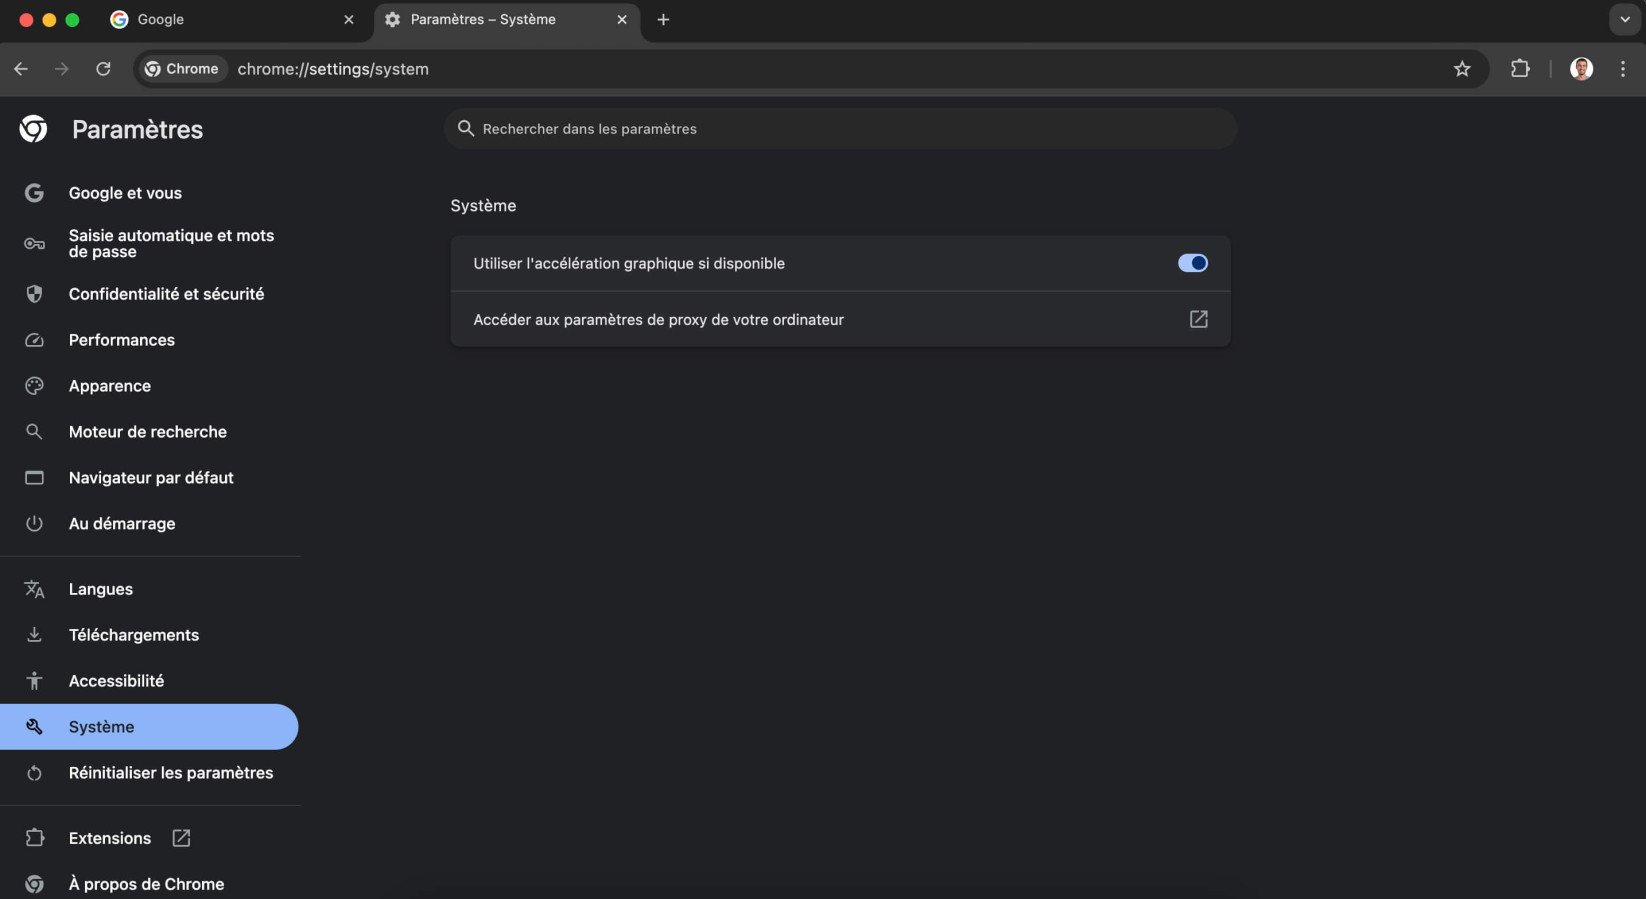Click the key icon for passwords
This screenshot has width=1646, height=899.
34,243
